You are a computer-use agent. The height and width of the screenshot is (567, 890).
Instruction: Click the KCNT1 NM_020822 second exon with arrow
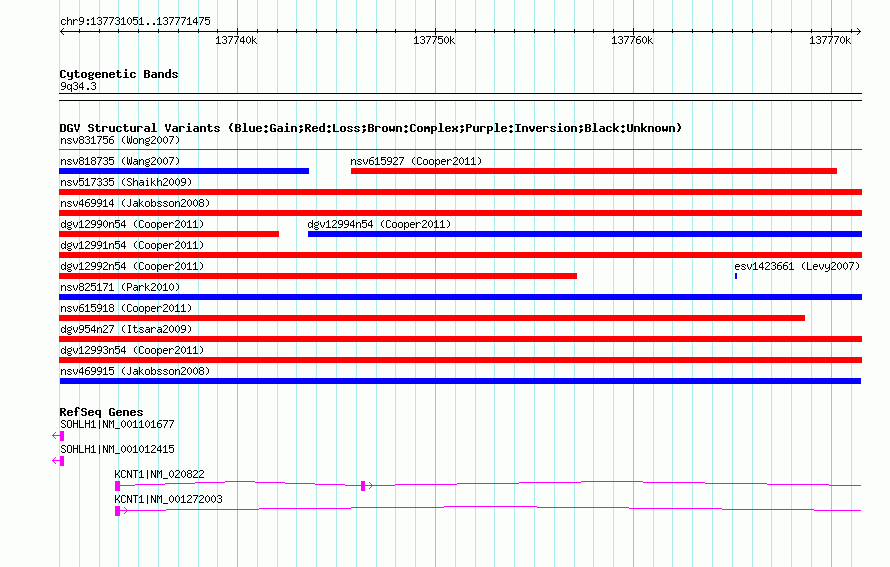point(367,486)
